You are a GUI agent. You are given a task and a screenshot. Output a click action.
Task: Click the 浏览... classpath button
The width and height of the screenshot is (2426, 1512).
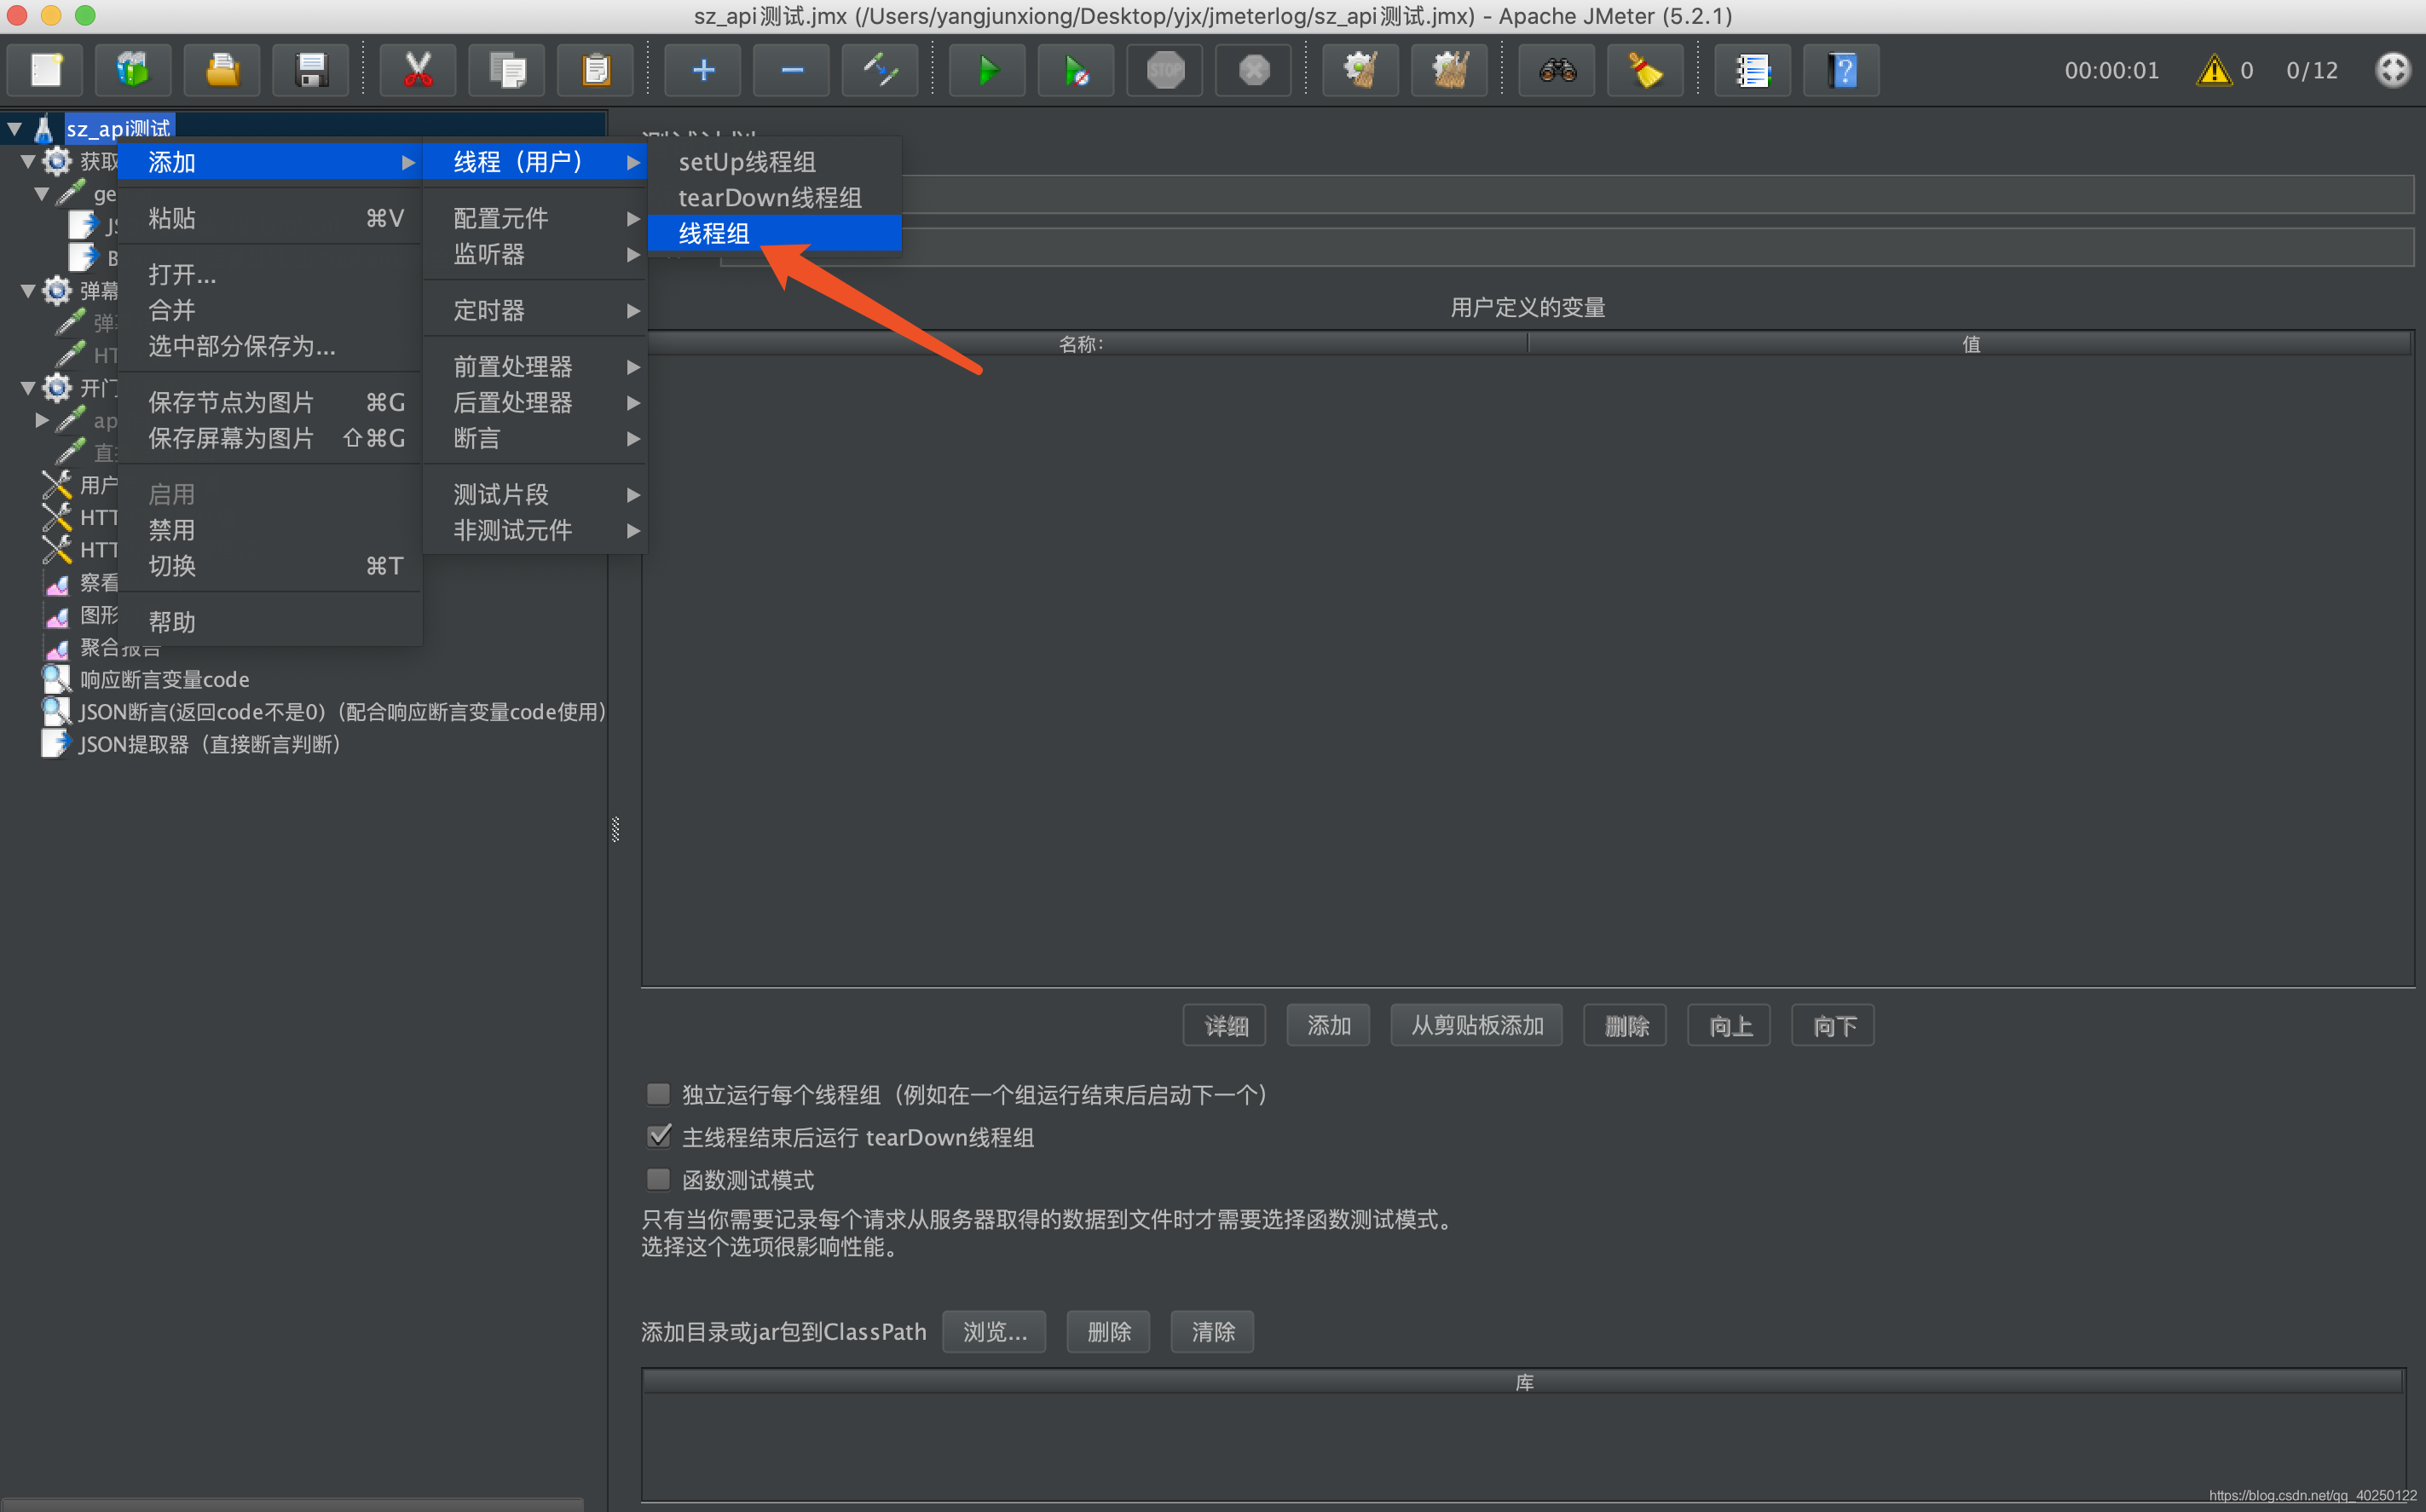coord(994,1332)
